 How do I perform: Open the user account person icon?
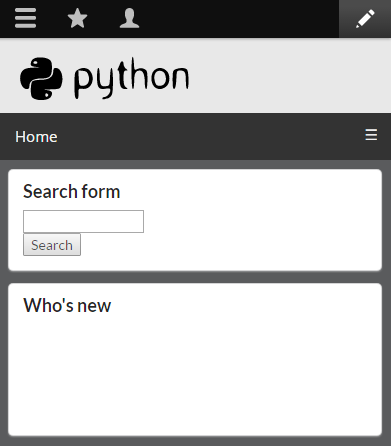pos(129,18)
